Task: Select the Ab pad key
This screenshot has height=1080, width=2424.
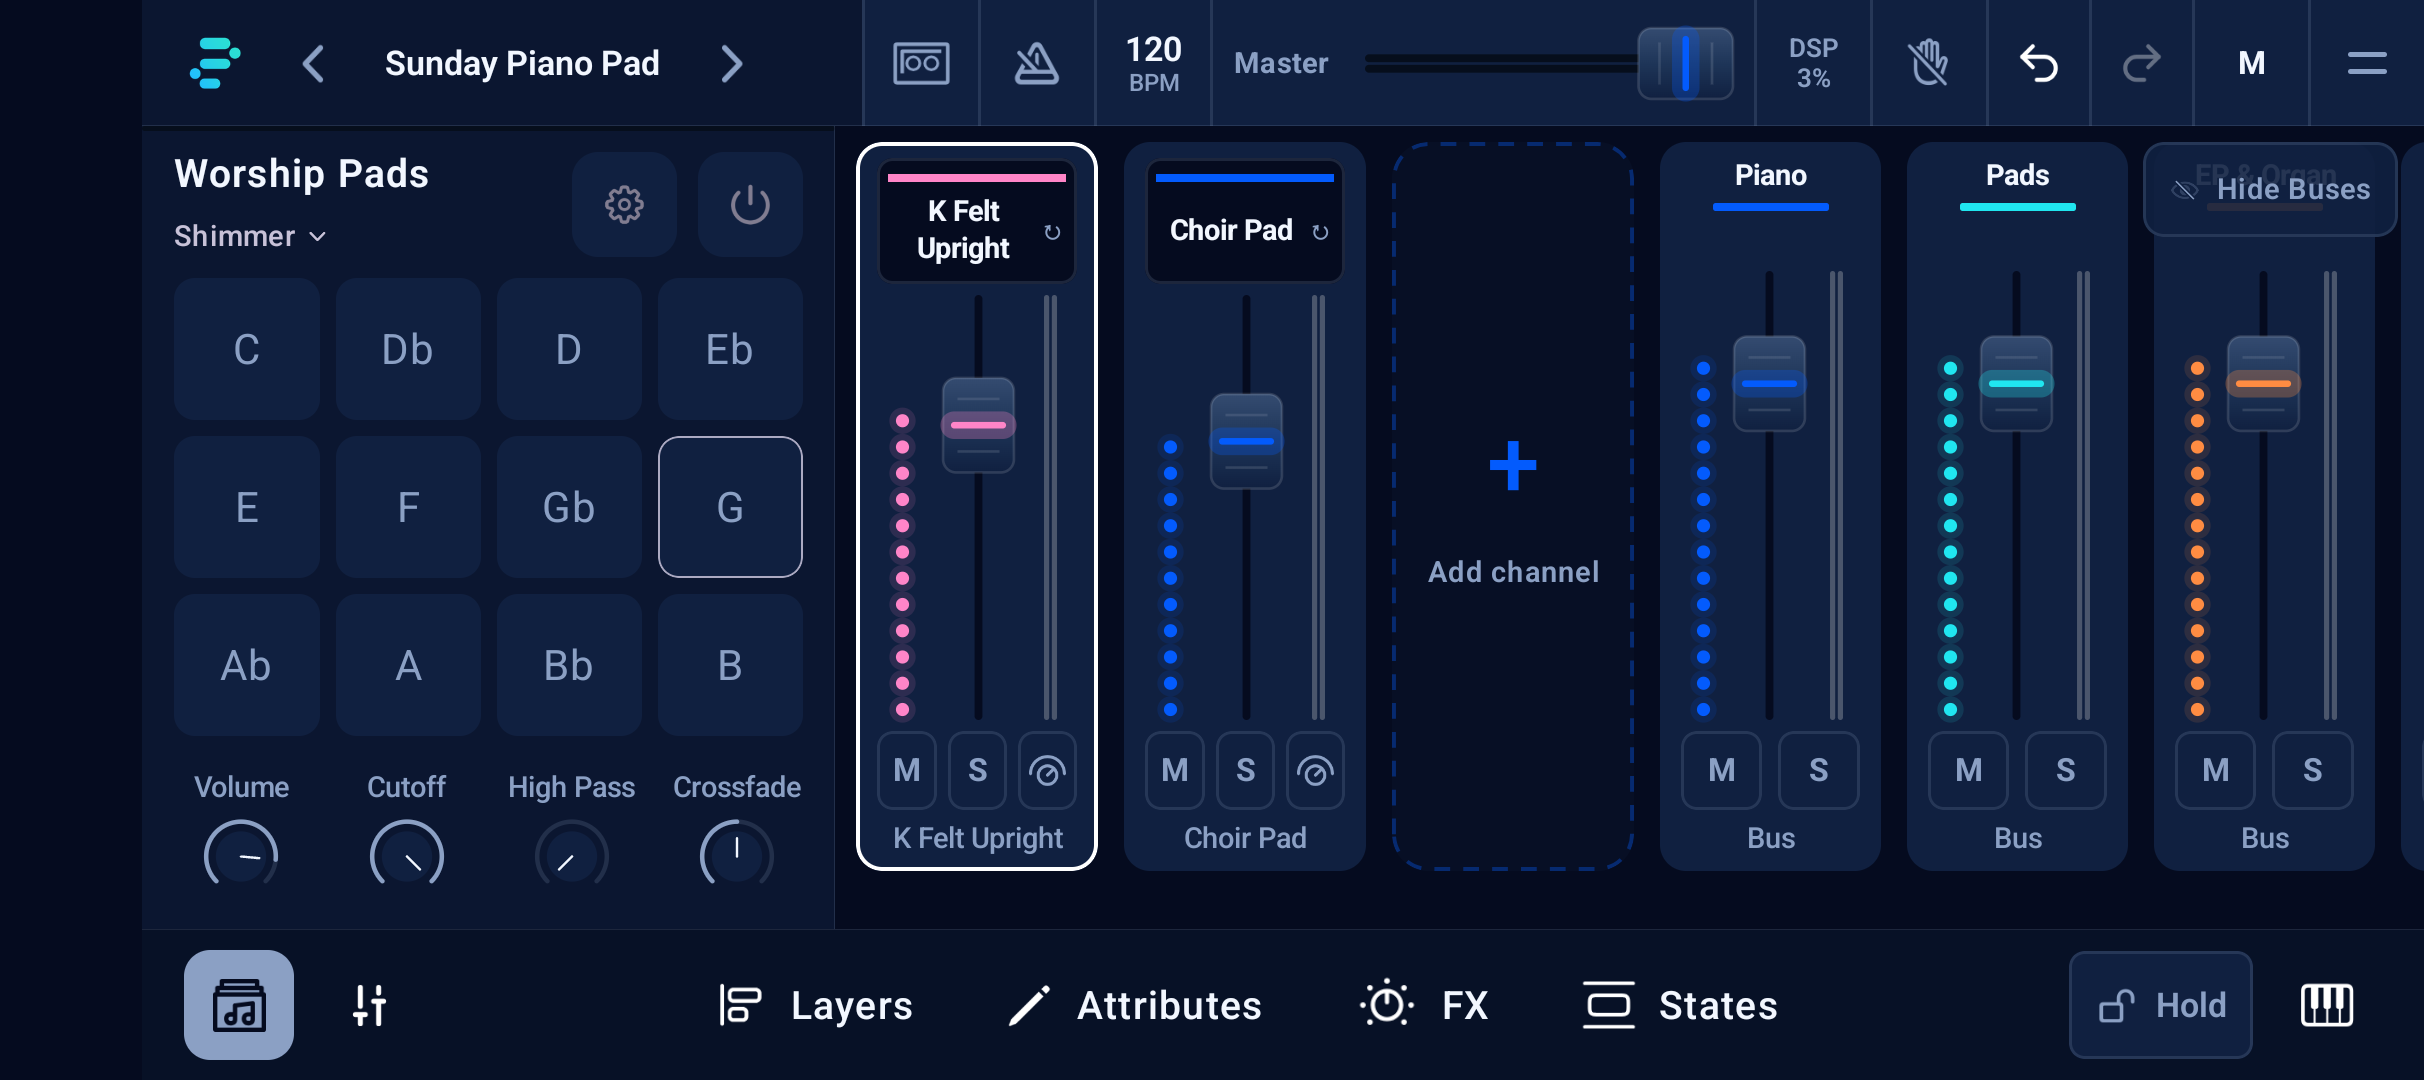Action: click(246, 665)
